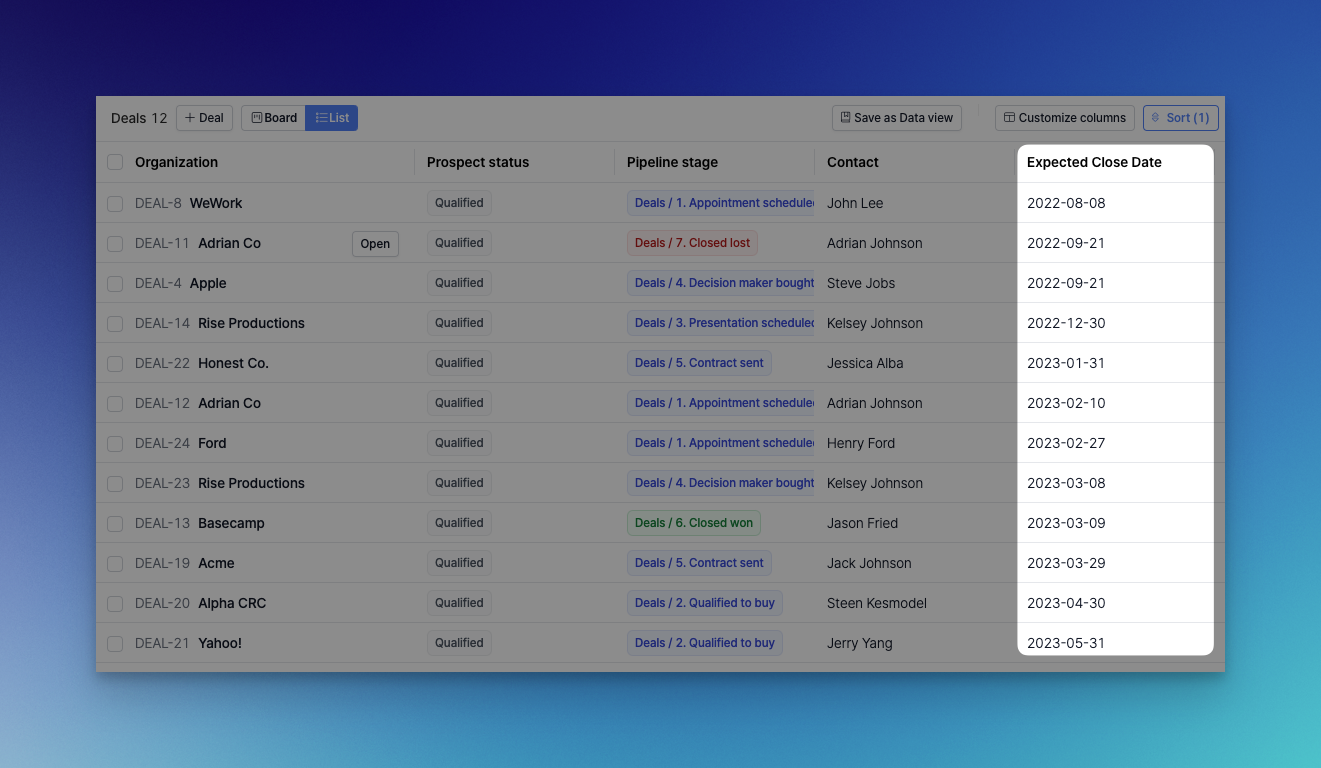Switch to List view

332,118
